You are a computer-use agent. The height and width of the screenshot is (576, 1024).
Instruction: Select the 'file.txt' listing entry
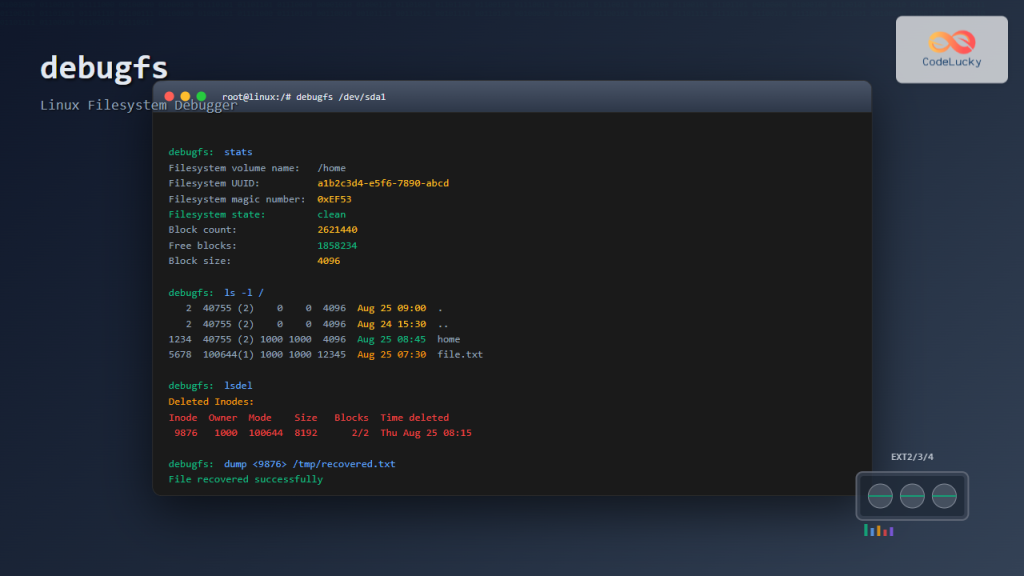(x=460, y=354)
